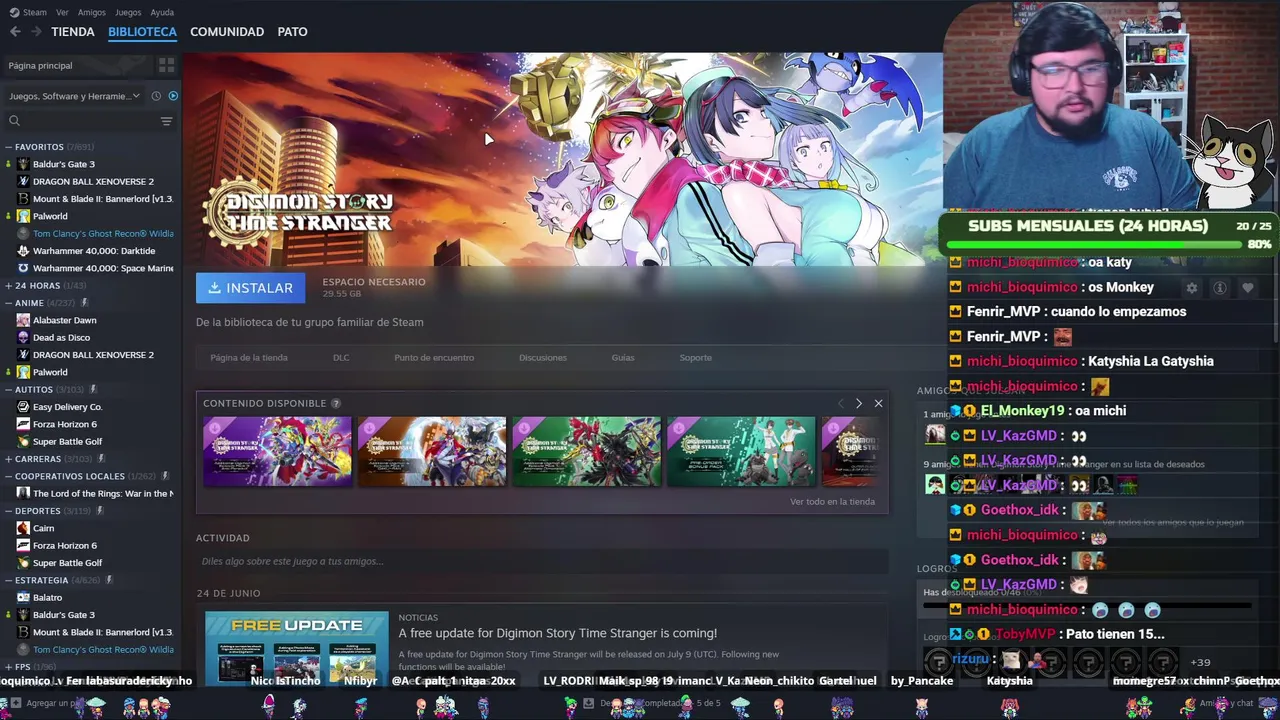Click the Easy Delivery Co. game icon
This screenshot has height=720, width=1280.
23,407
